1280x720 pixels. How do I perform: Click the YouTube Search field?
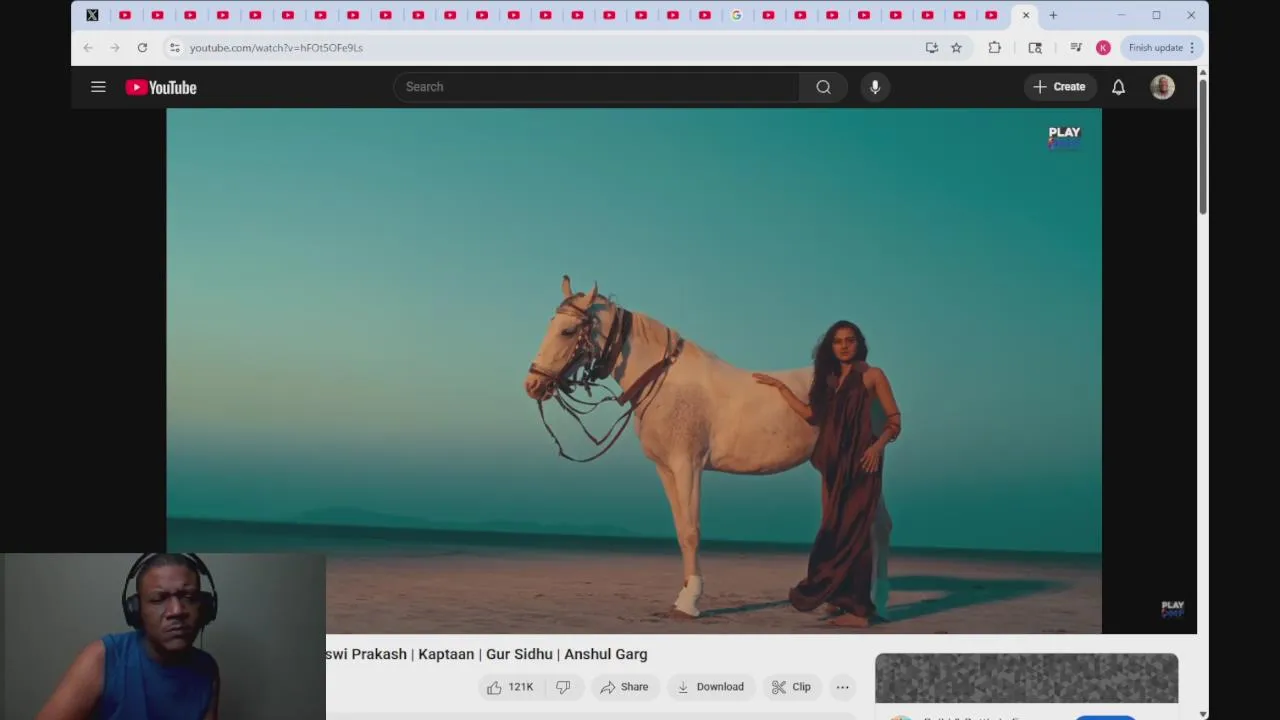597,87
